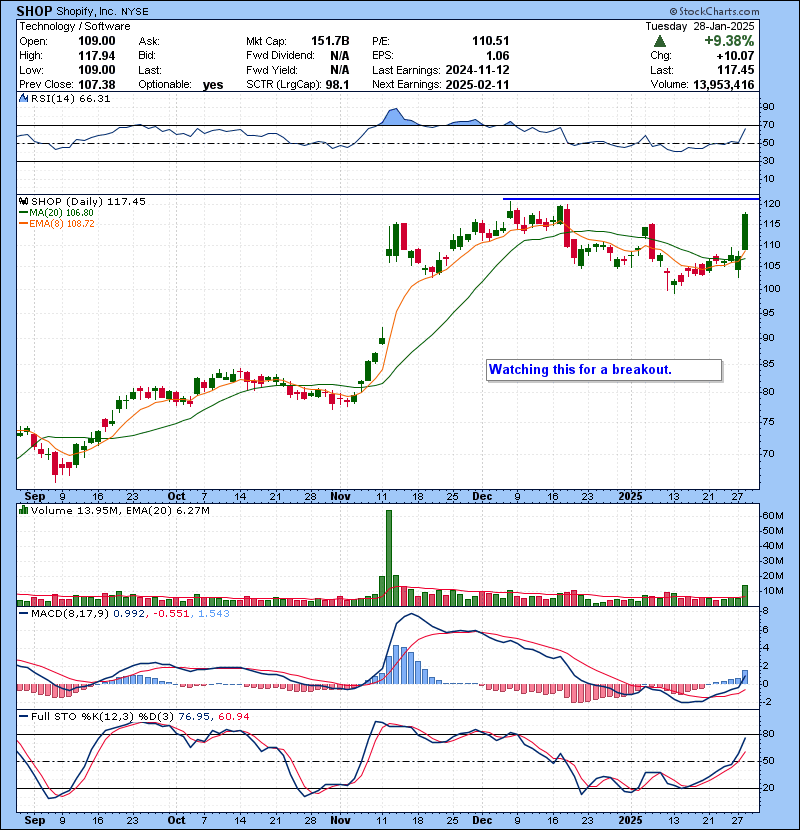Image resolution: width=800 pixels, height=830 pixels.
Task: Click the candlestick icon before SHOP (Daily)
Action: [x=23, y=201]
